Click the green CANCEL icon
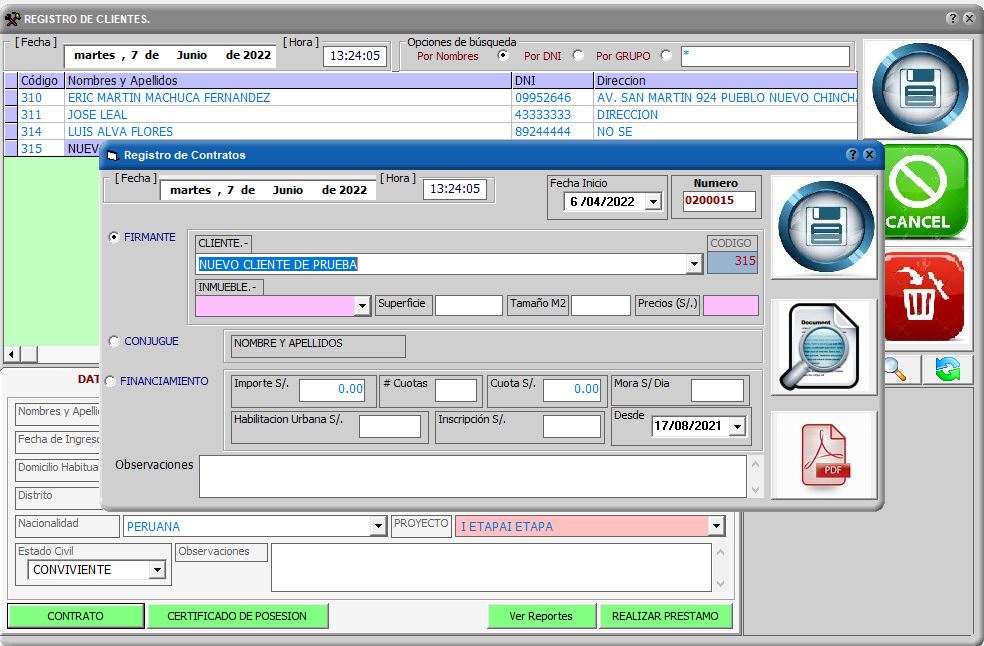Screen dimensions: 984x646 pyautogui.click(x=922, y=192)
